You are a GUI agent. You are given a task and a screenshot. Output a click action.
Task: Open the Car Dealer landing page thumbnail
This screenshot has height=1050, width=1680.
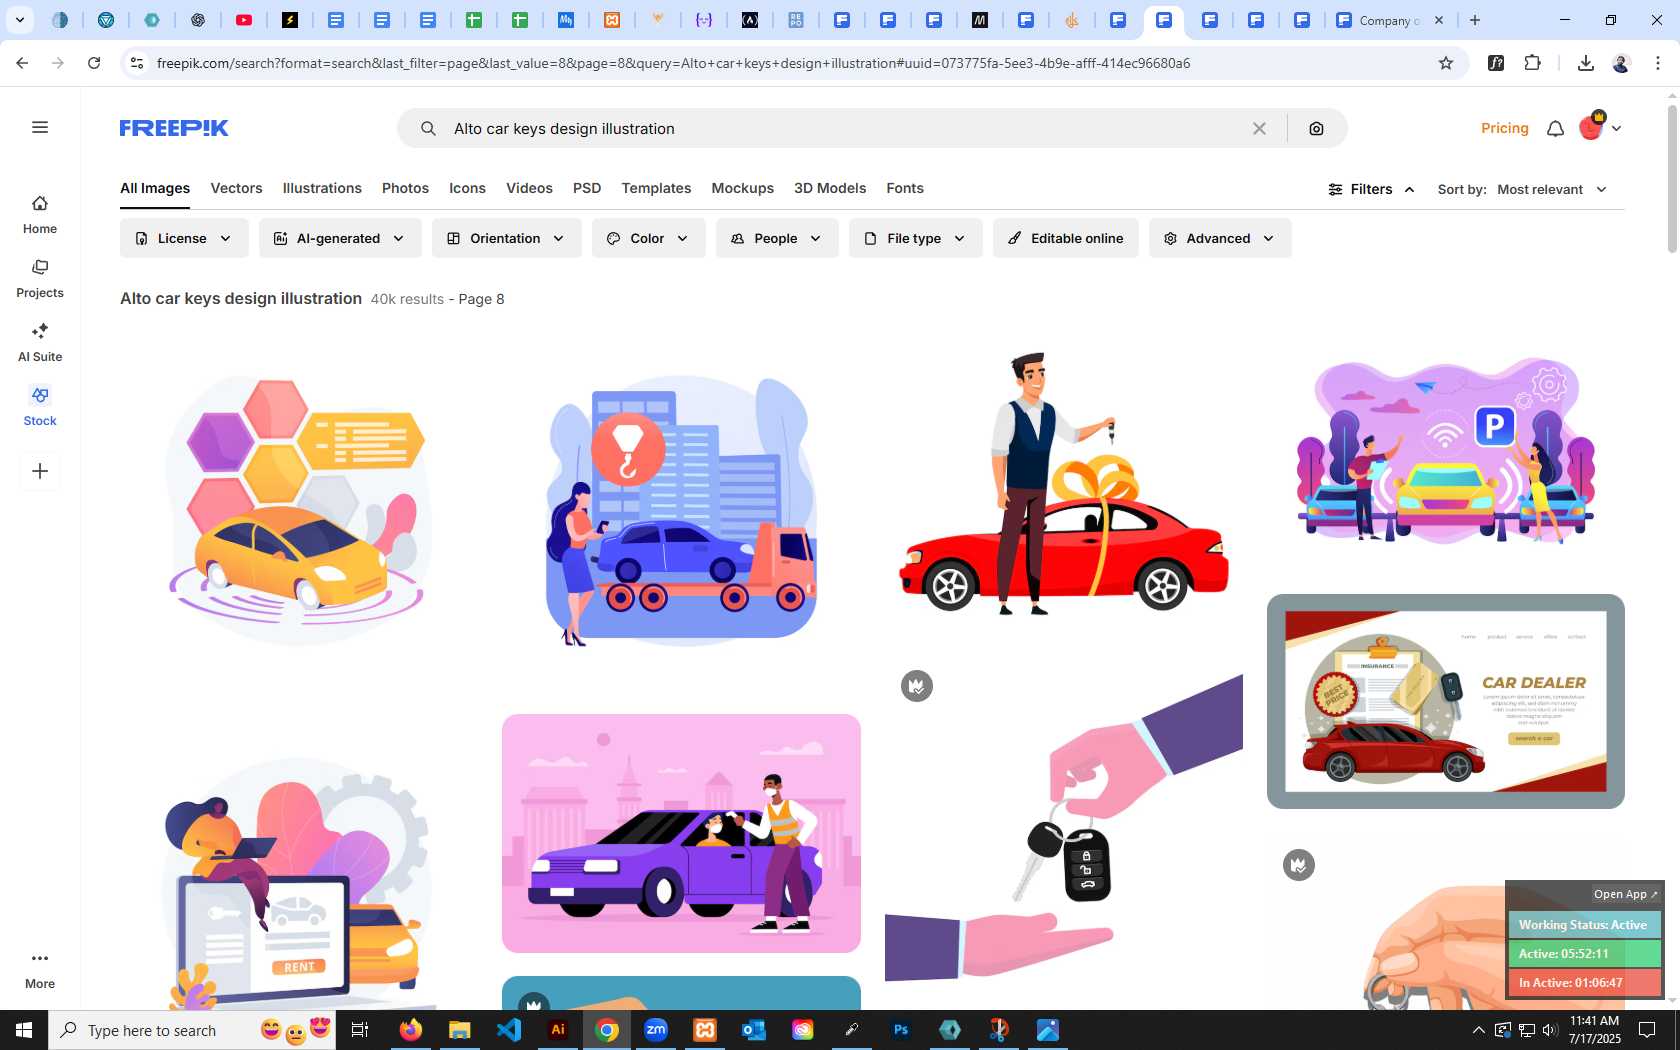coord(1446,701)
